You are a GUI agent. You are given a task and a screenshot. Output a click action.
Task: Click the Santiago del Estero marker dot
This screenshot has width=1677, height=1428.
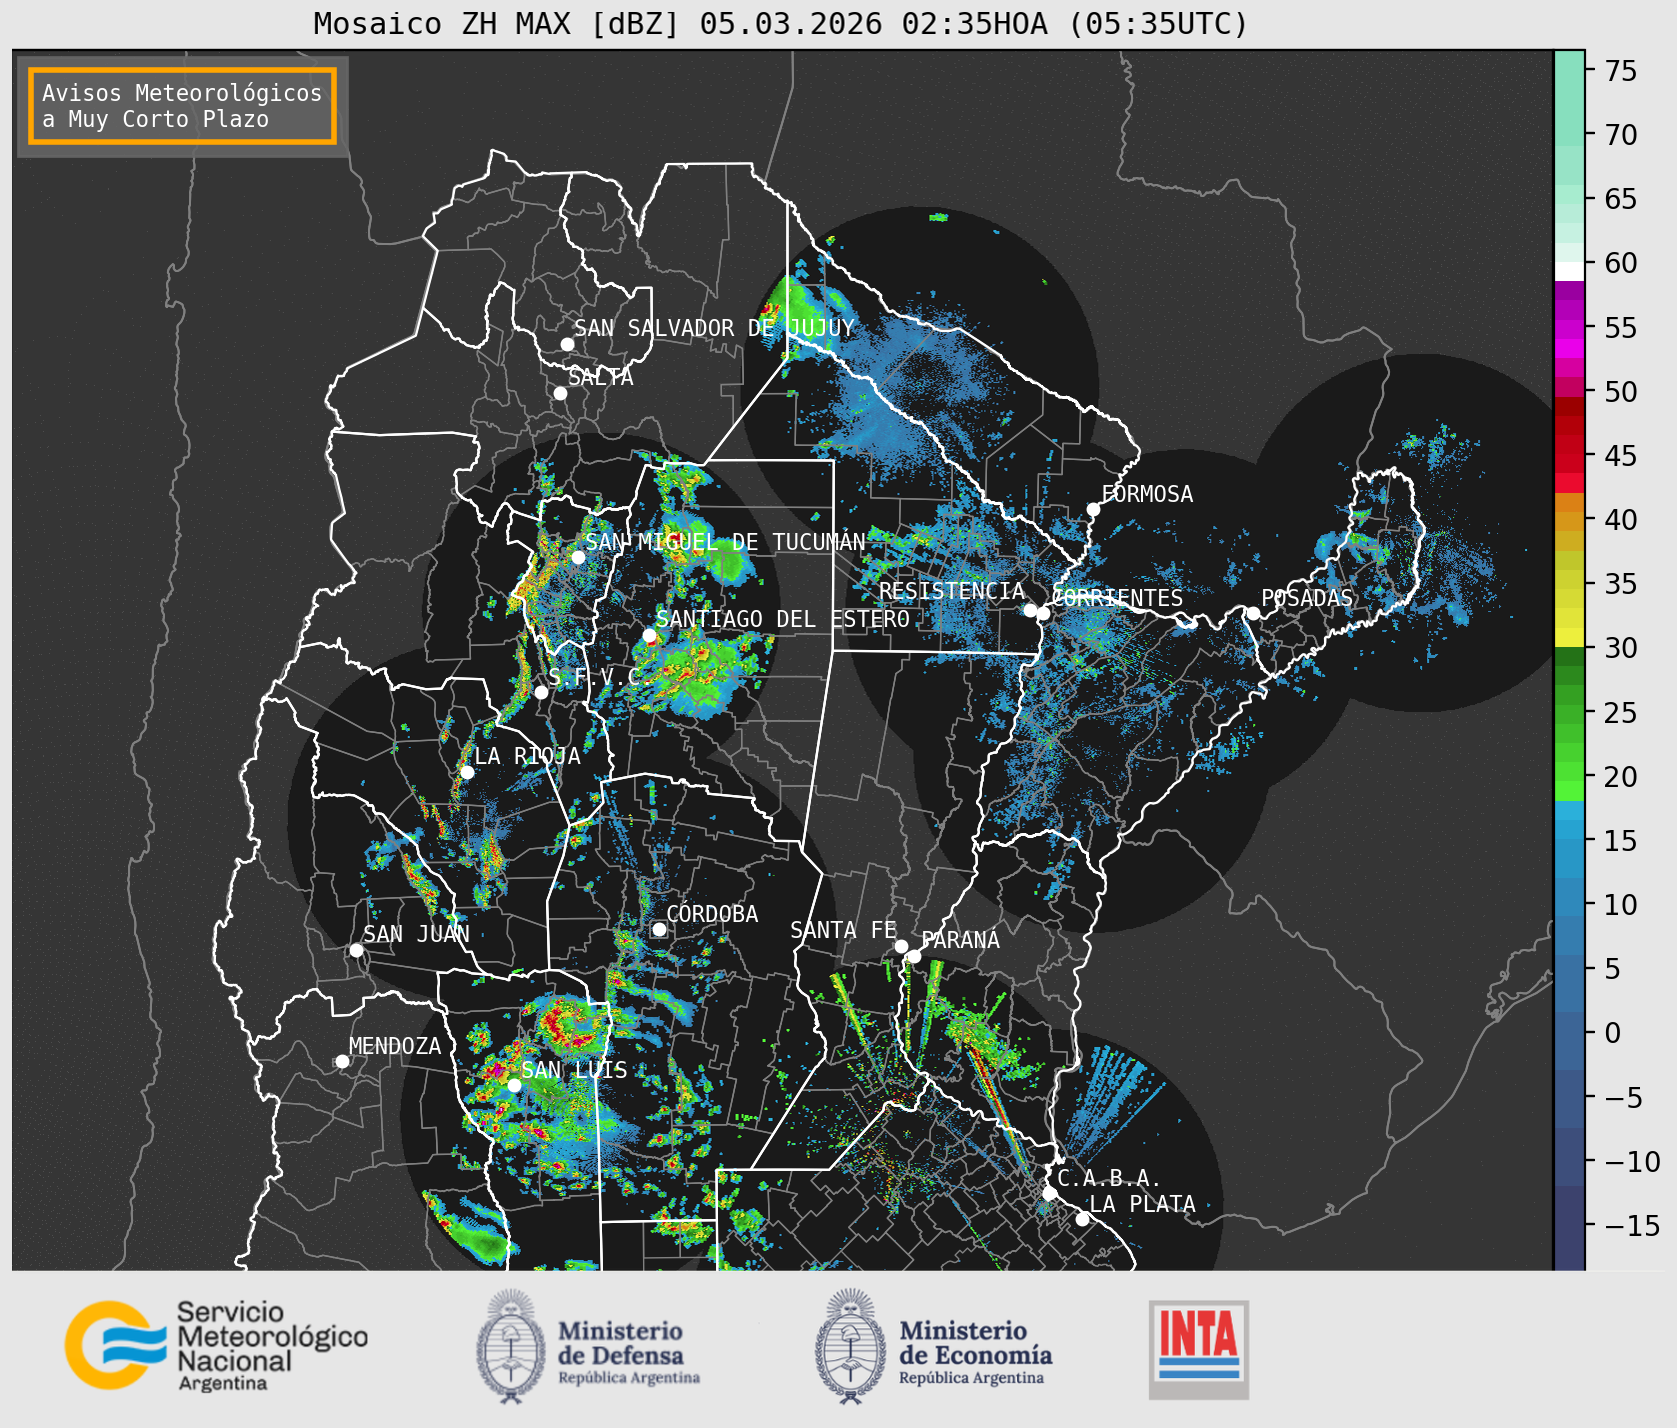coord(649,635)
